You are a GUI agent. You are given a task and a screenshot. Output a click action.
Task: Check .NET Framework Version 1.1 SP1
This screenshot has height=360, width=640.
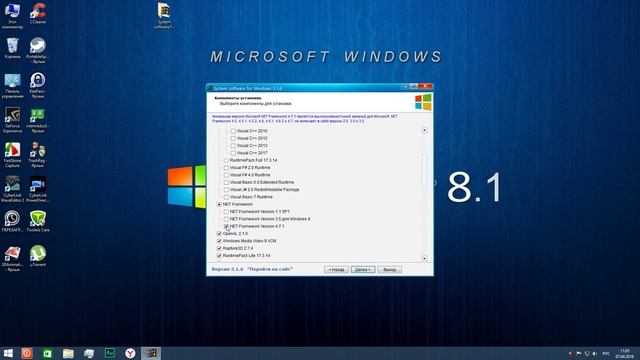tap(226, 212)
